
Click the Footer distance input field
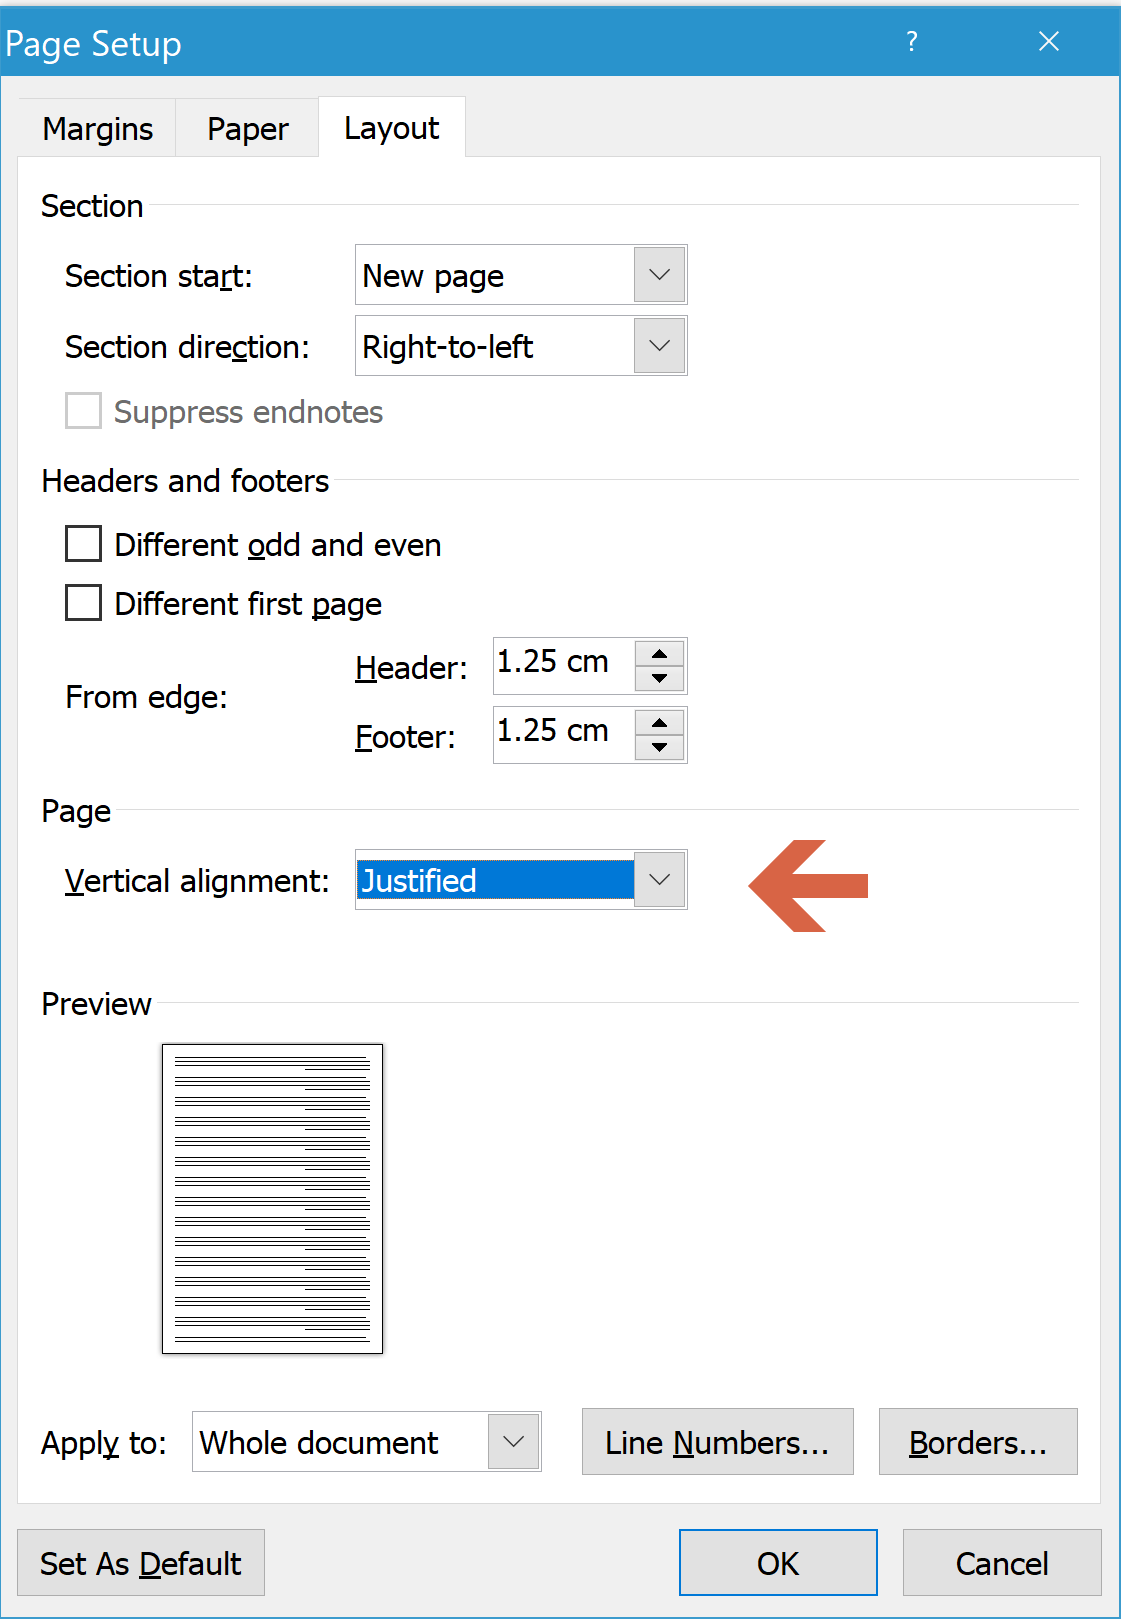tap(564, 734)
